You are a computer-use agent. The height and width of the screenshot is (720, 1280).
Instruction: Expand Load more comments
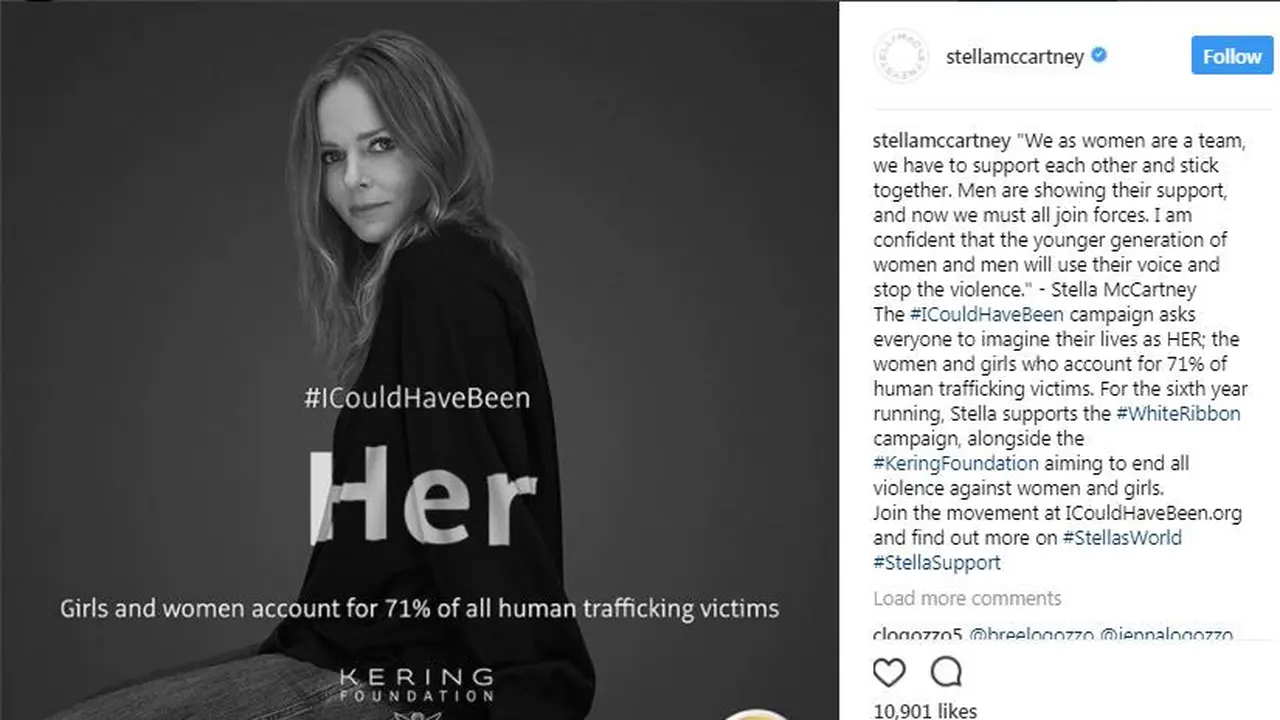point(967,599)
